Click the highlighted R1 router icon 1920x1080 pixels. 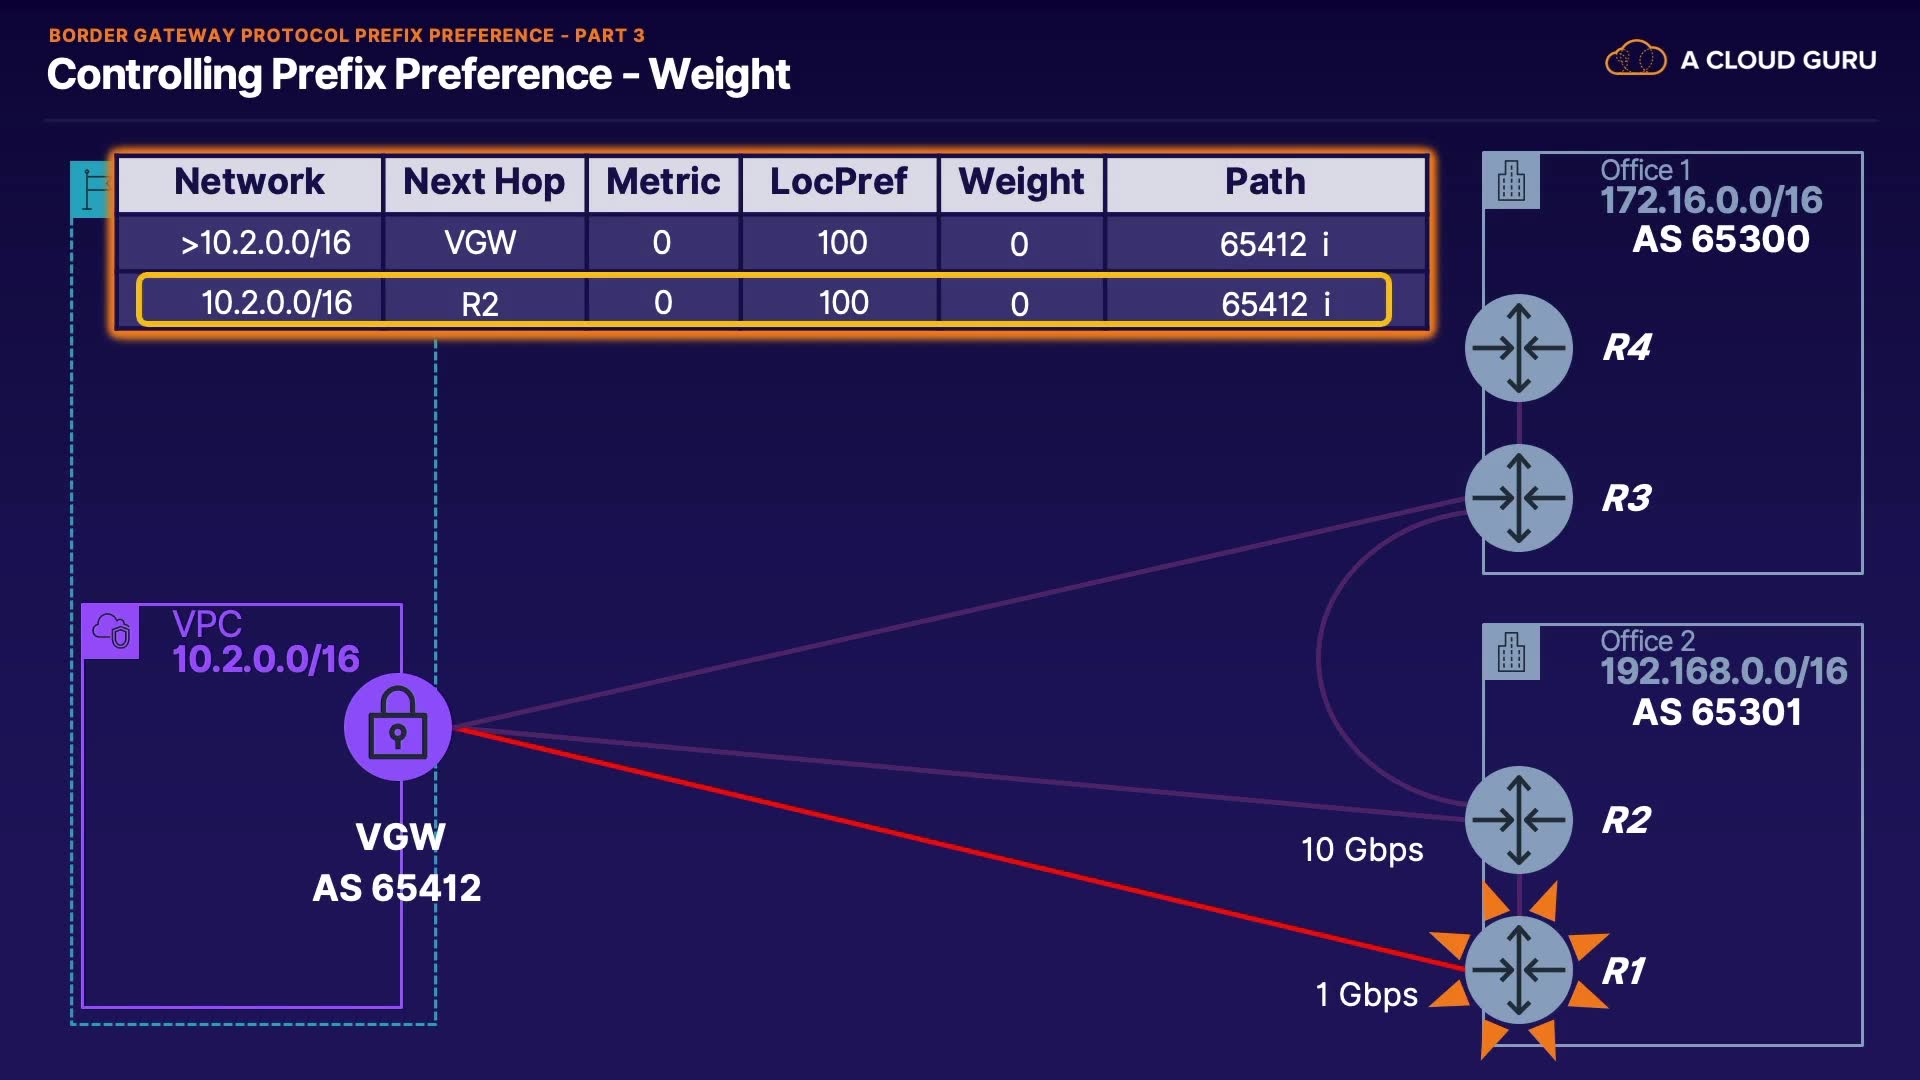pos(1518,969)
